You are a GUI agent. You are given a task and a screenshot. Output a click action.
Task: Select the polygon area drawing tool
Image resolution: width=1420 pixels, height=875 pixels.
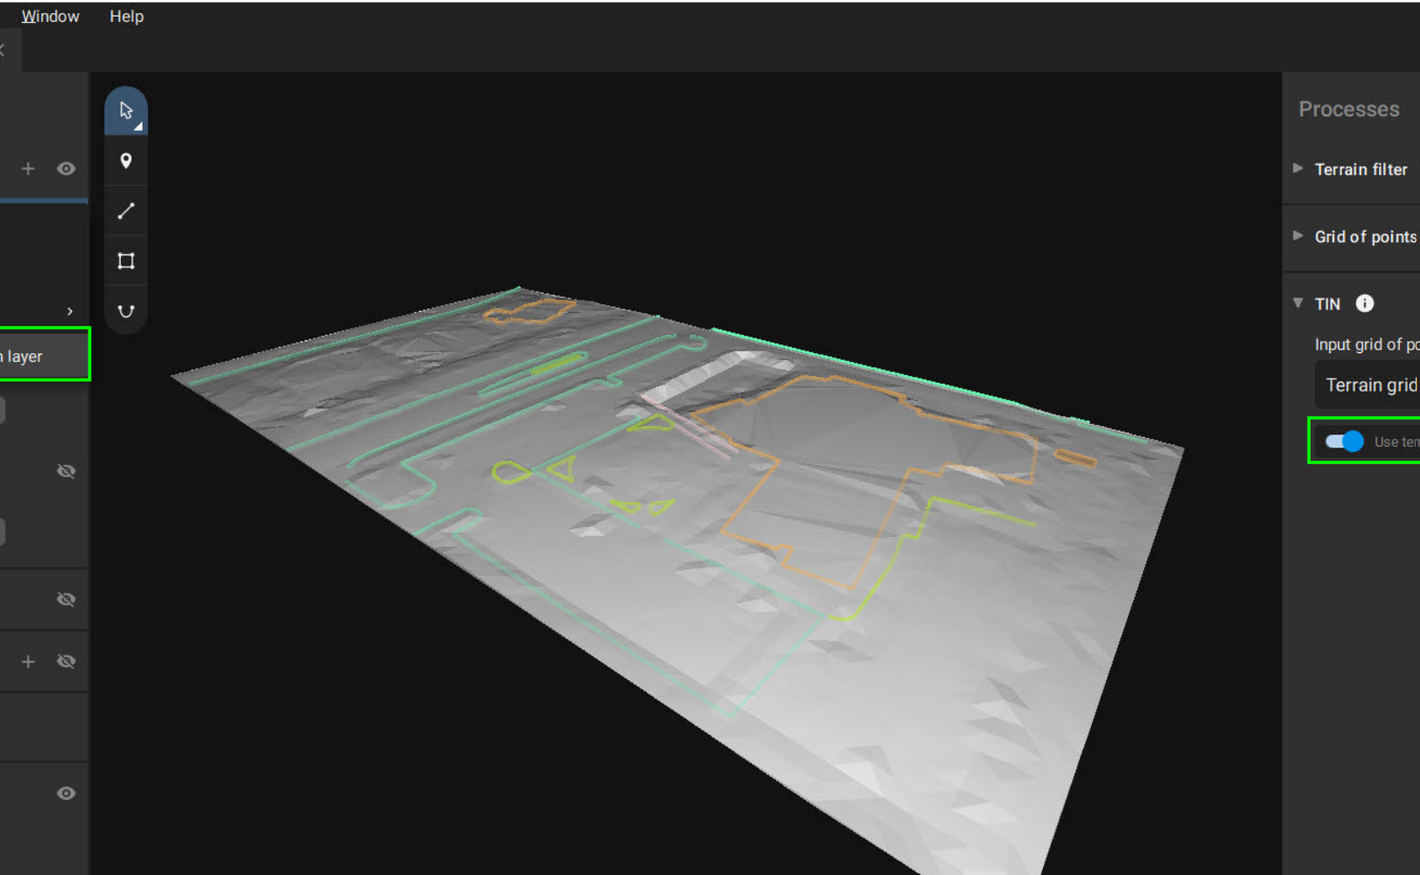[126, 261]
